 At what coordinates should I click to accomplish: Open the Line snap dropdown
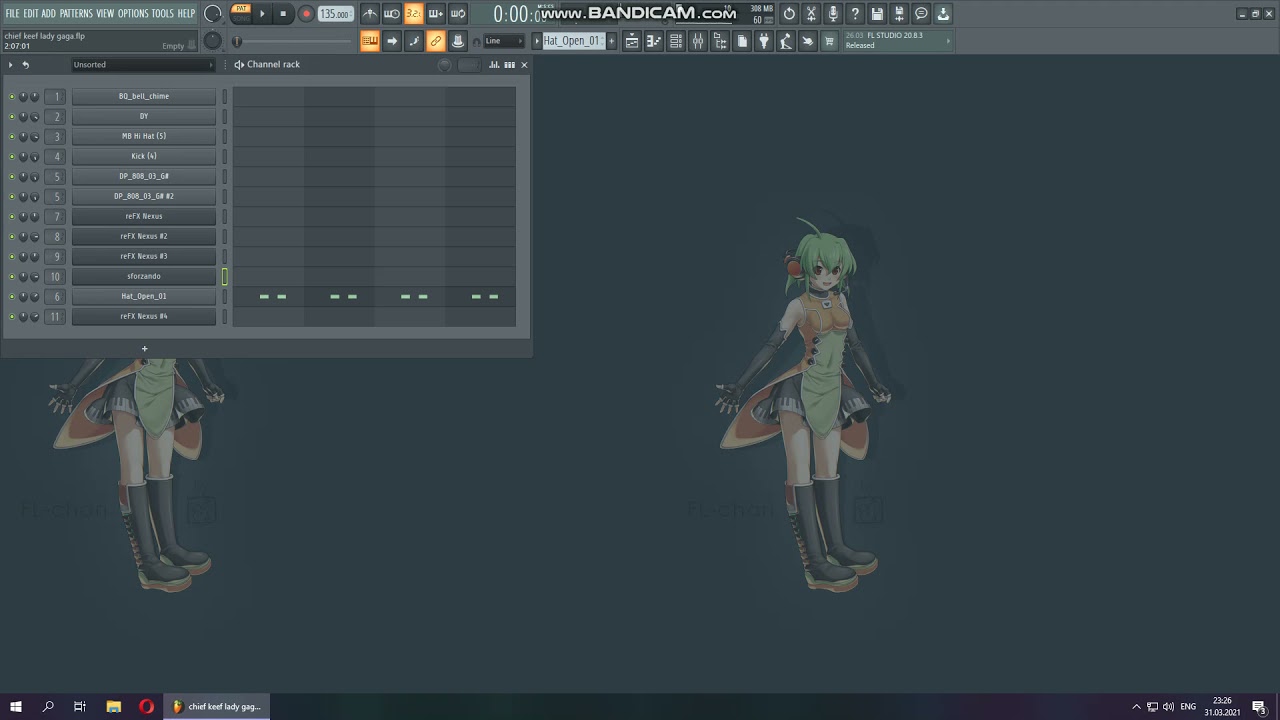point(504,41)
